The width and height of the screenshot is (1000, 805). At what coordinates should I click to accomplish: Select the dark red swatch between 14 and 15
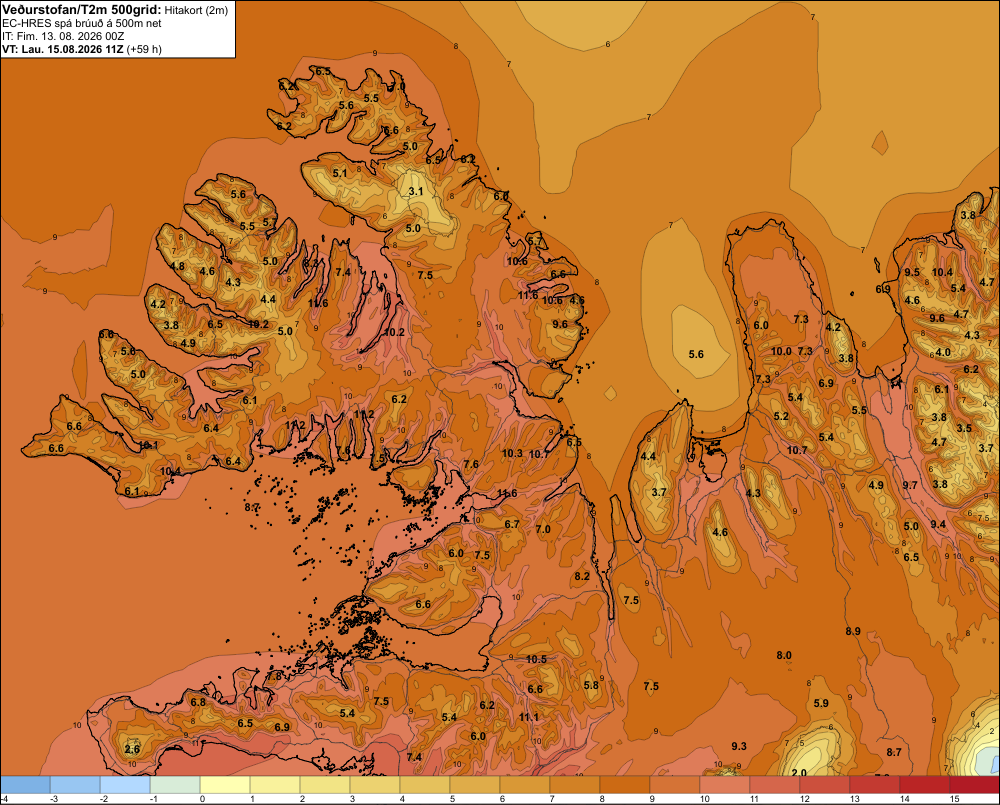925,785
